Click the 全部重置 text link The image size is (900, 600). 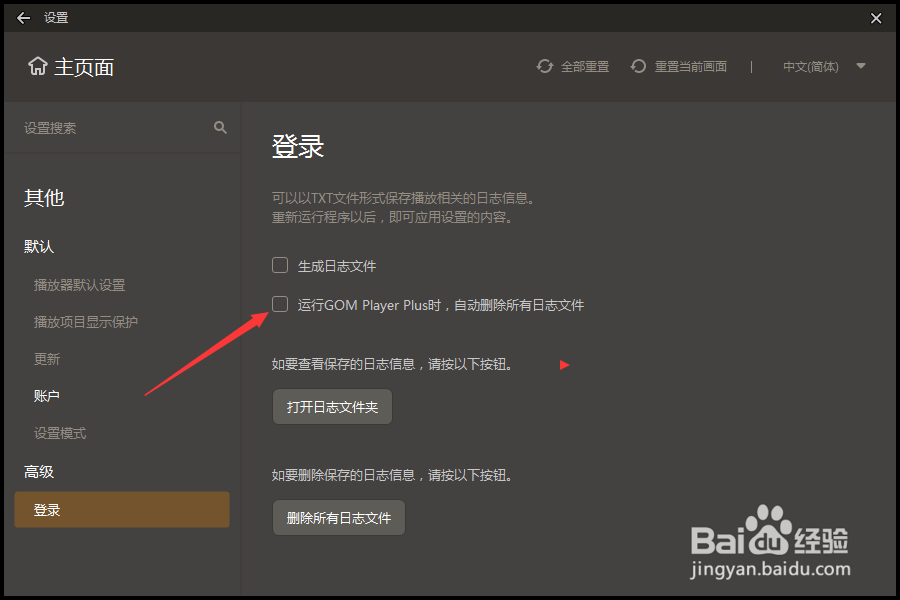[584, 67]
